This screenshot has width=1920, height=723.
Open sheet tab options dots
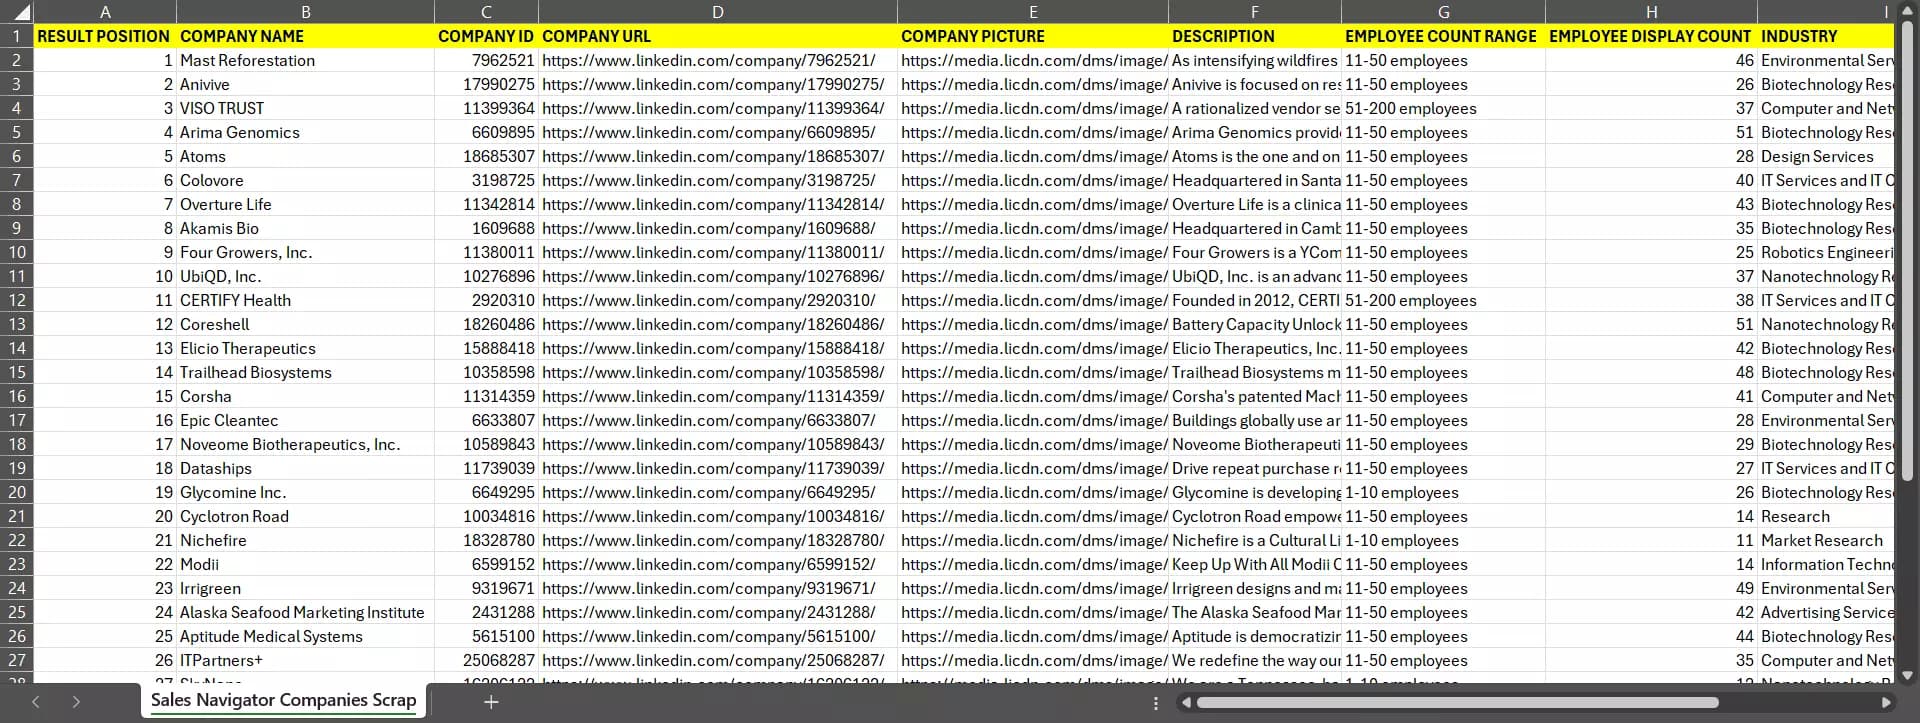1156,703
